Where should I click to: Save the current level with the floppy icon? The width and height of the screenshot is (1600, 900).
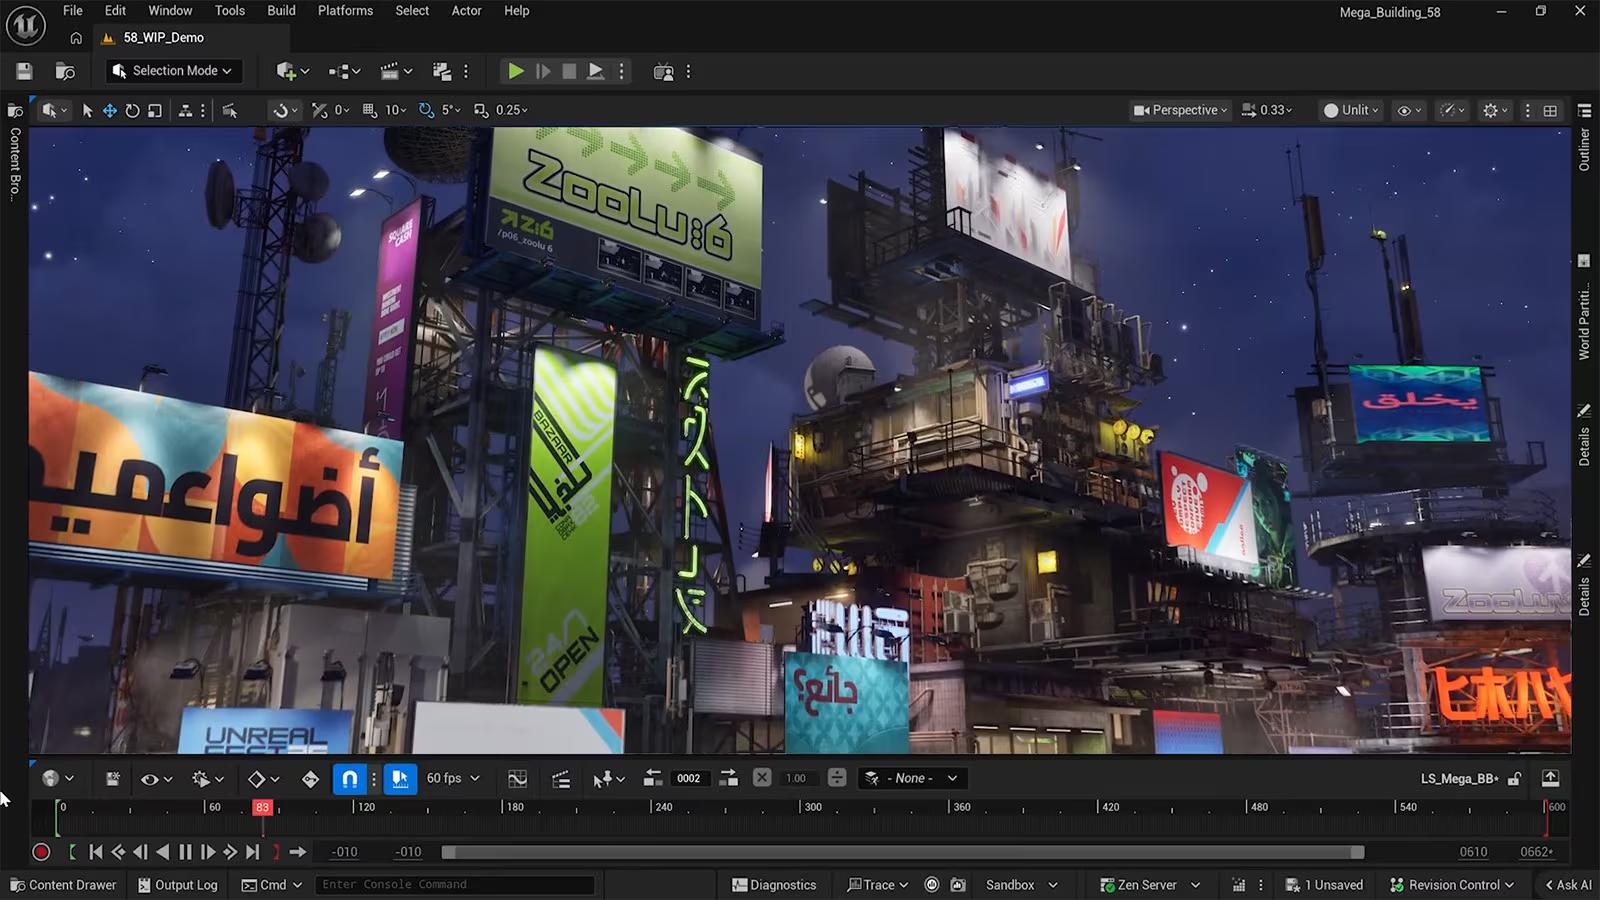click(24, 71)
